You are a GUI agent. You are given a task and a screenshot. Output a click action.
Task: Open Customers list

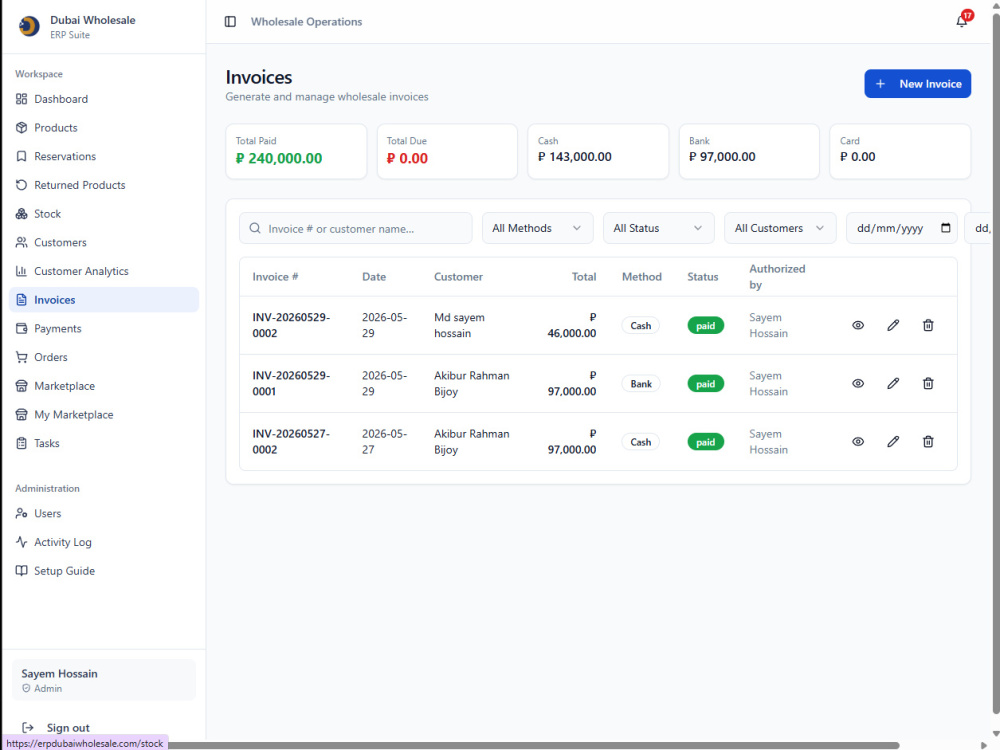pyautogui.click(x=104, y=242)
